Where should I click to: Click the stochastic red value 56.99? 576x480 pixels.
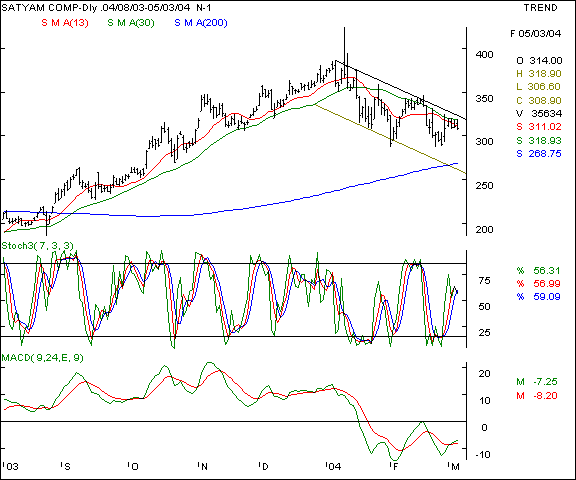pos(547,284)
